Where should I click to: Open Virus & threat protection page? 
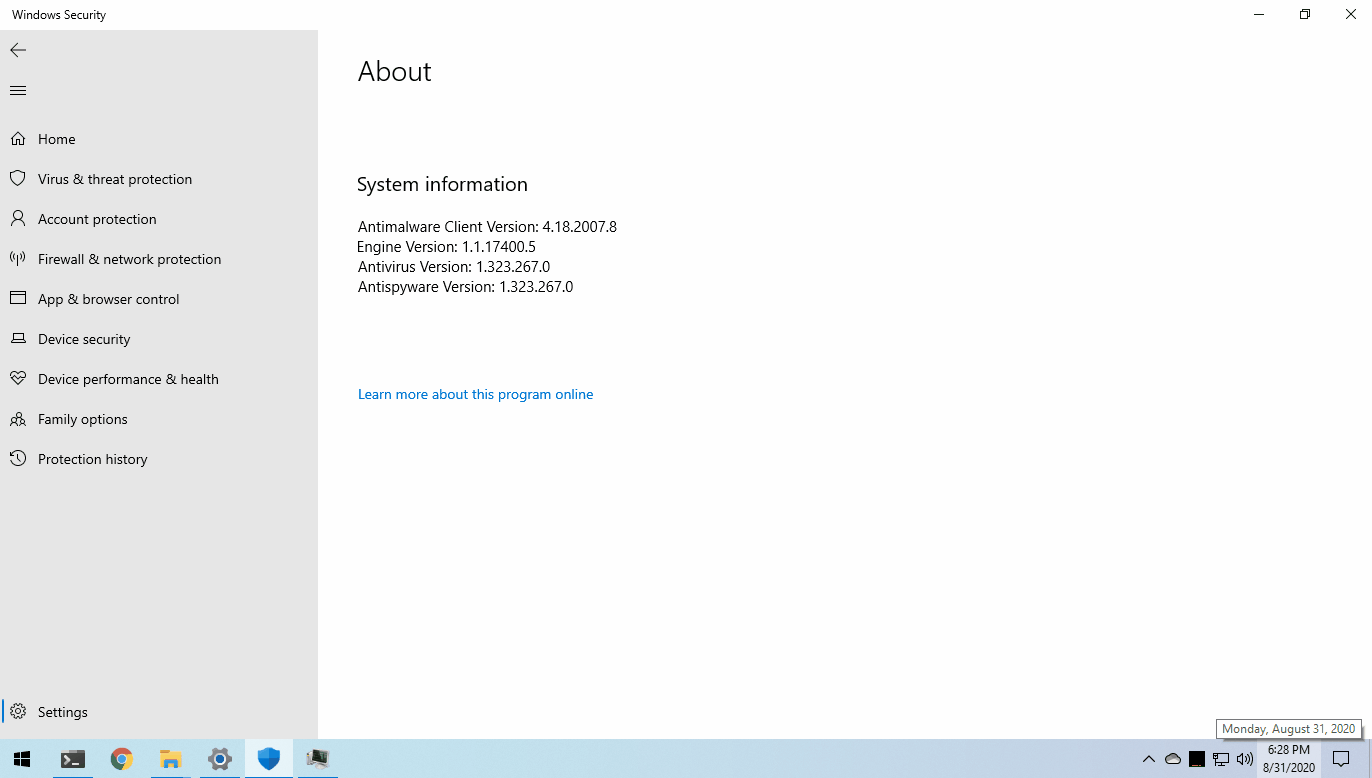click(159, 179)
